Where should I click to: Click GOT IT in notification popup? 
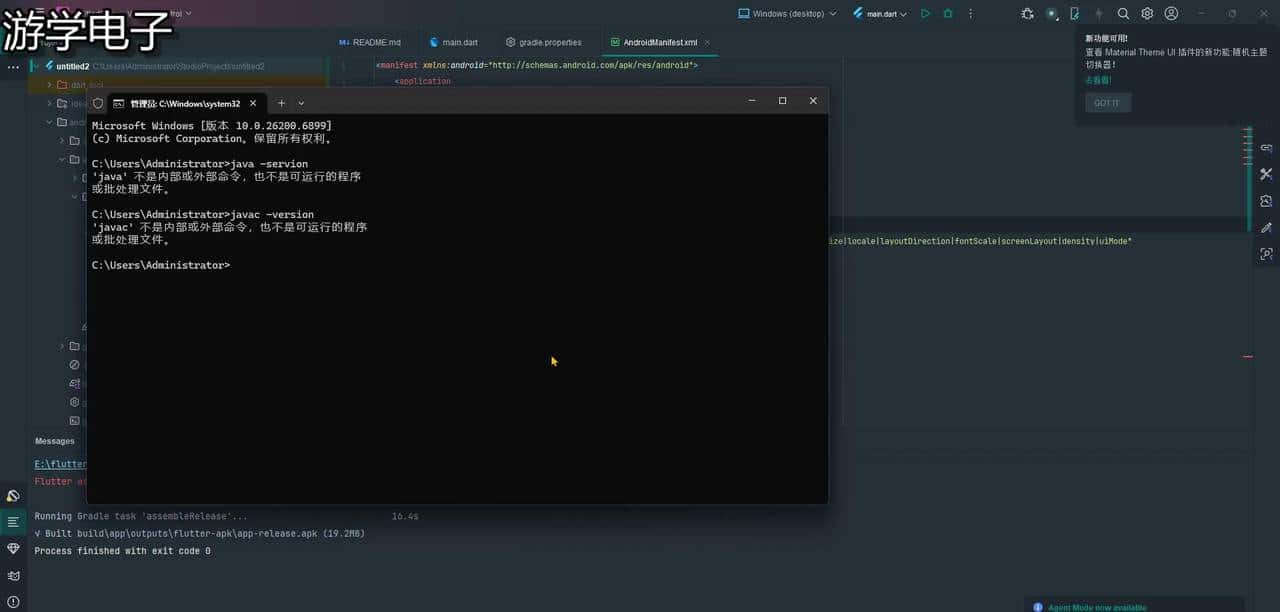click(x=1107, y=103)
